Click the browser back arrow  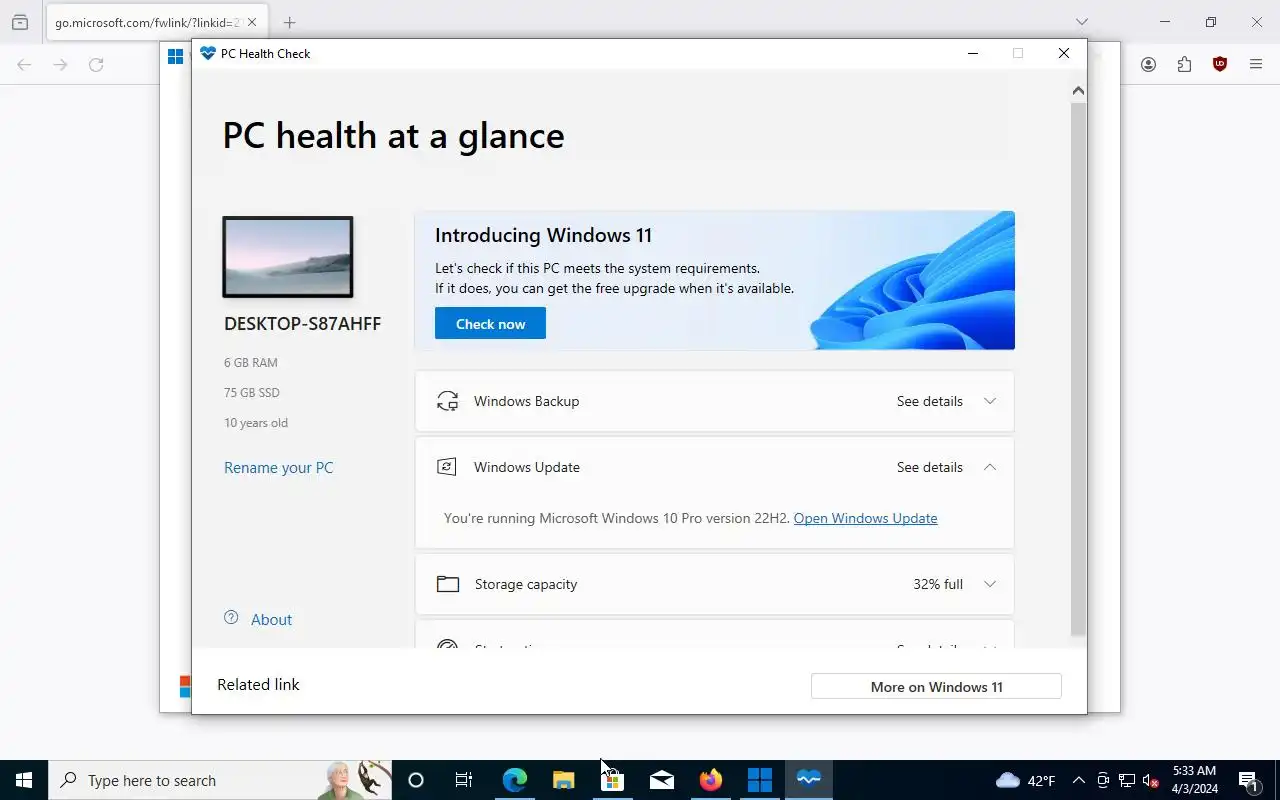click(x=24, y=64)
